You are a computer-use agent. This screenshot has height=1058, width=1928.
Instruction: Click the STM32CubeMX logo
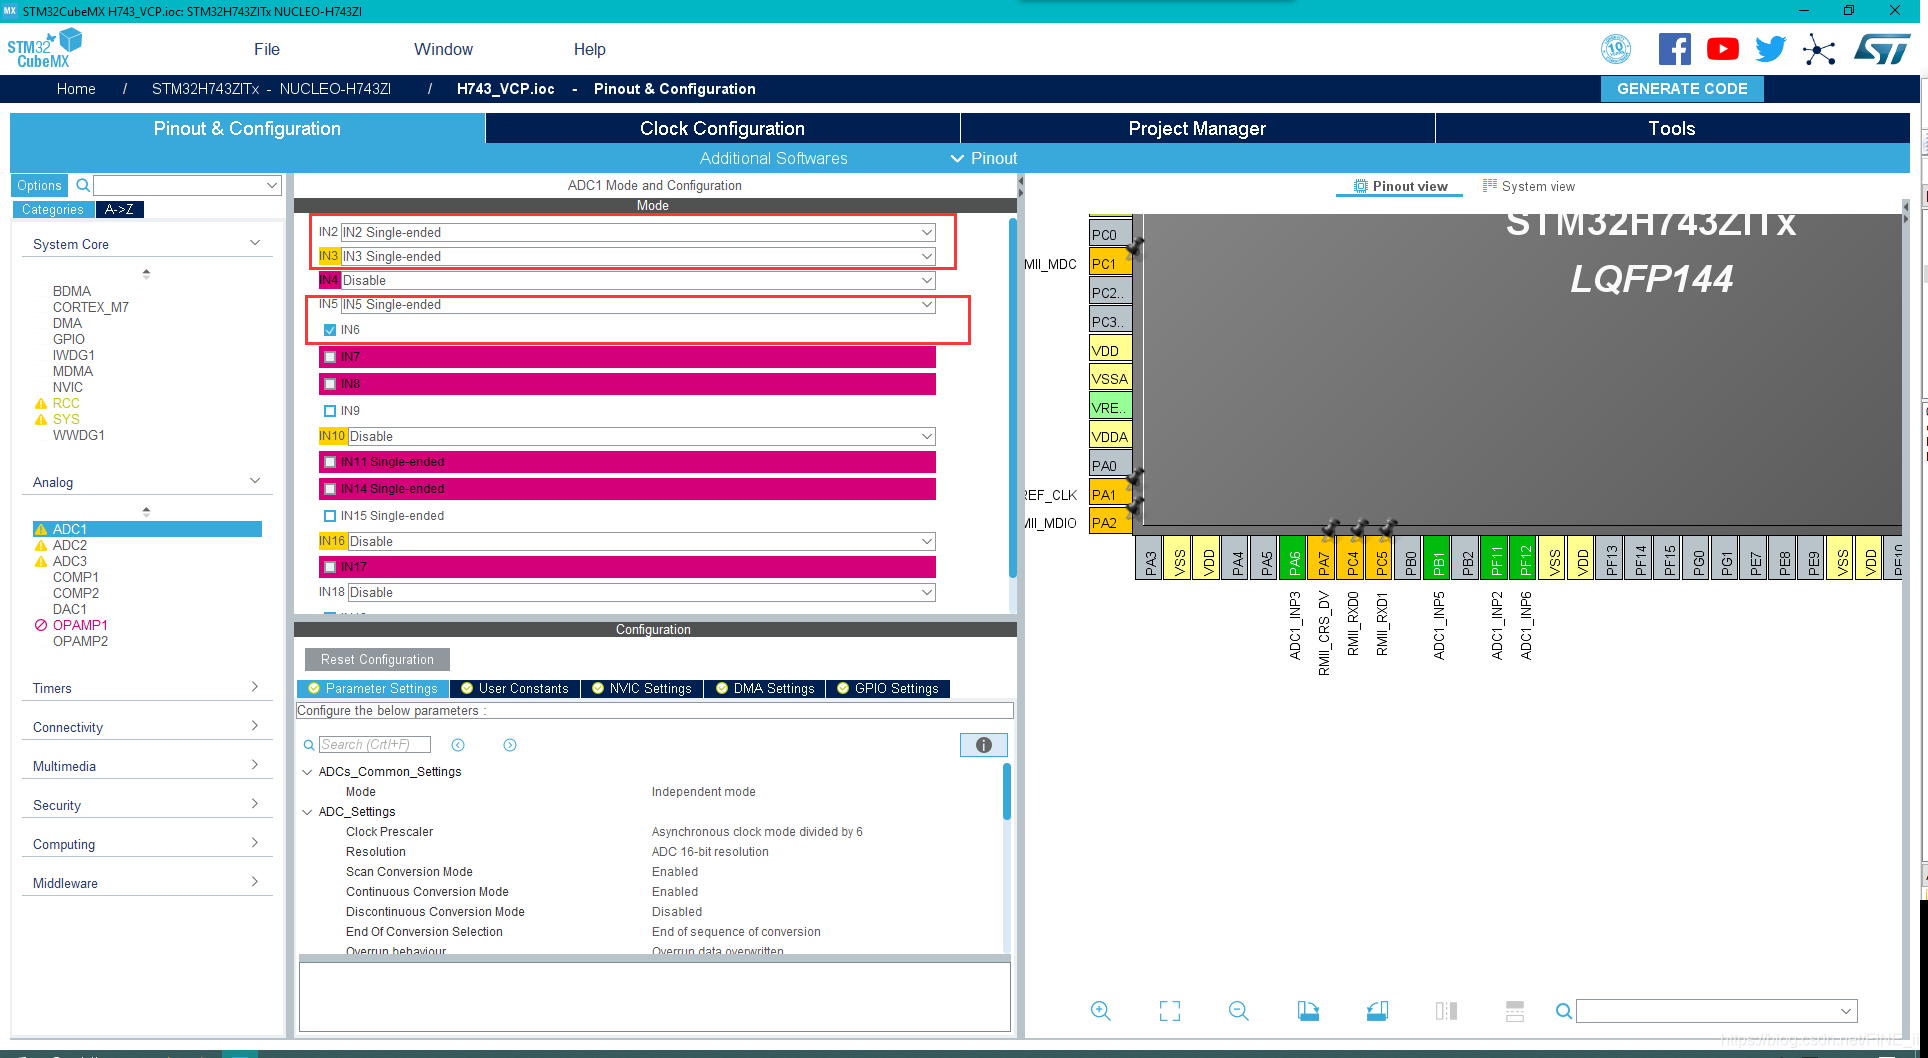44,48
